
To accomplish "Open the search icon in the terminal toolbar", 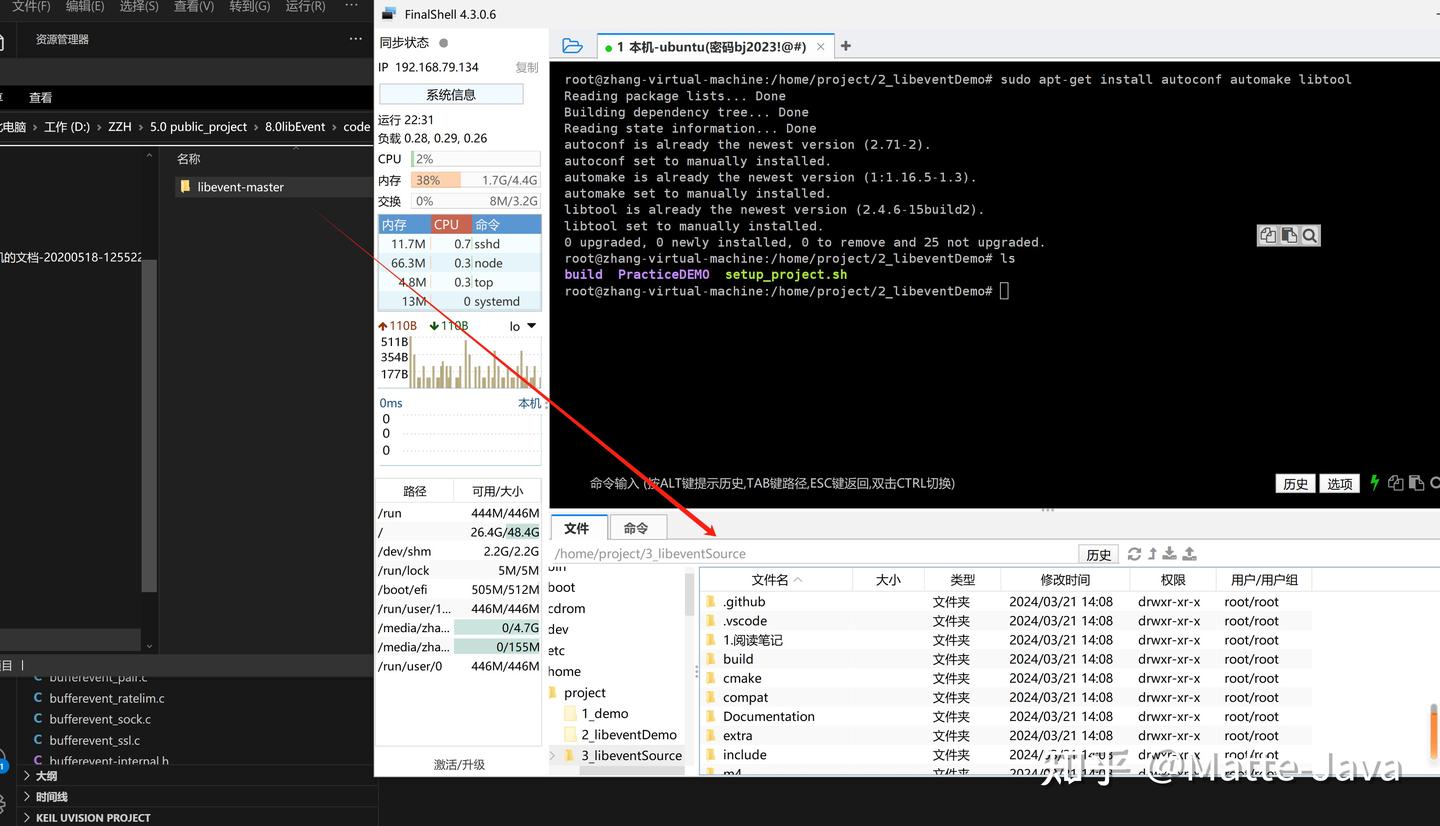I will click(x=1310, y=235).
